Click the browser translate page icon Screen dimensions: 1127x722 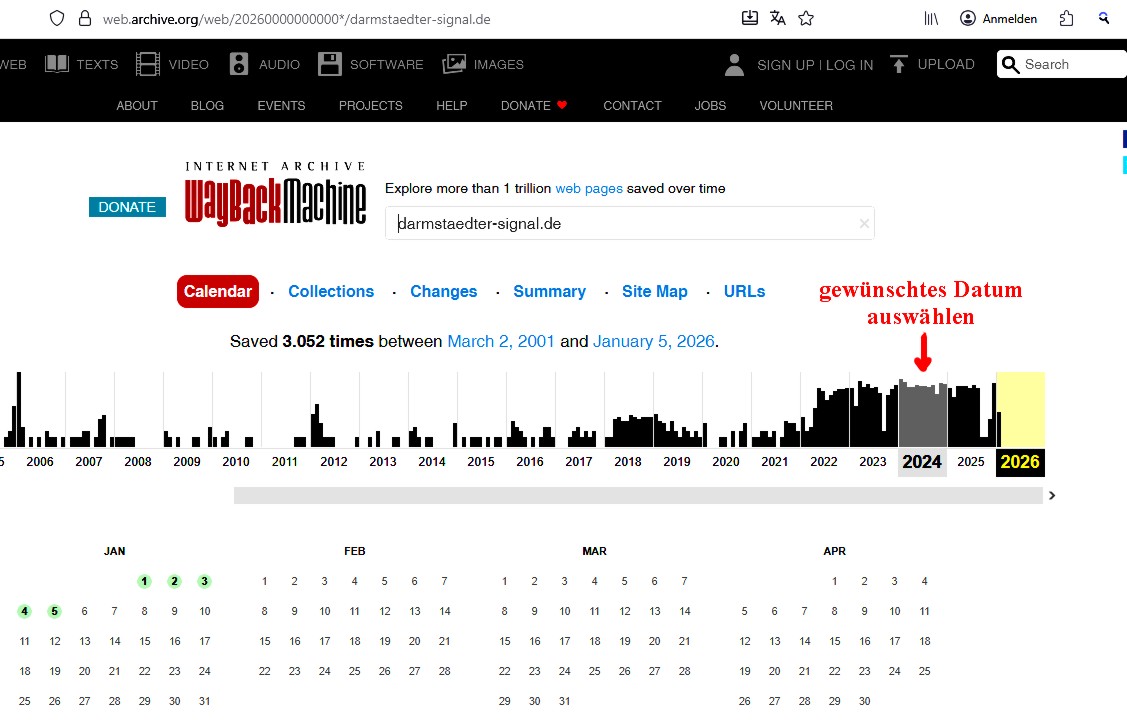point(778,18)
